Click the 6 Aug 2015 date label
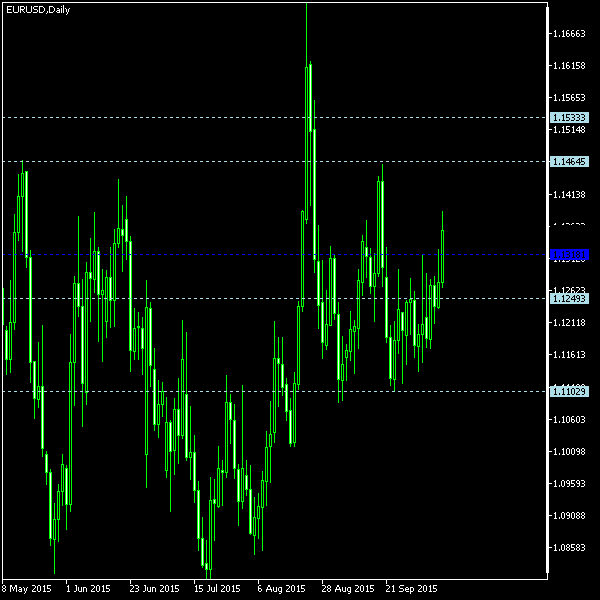 [x=282, y=589]
